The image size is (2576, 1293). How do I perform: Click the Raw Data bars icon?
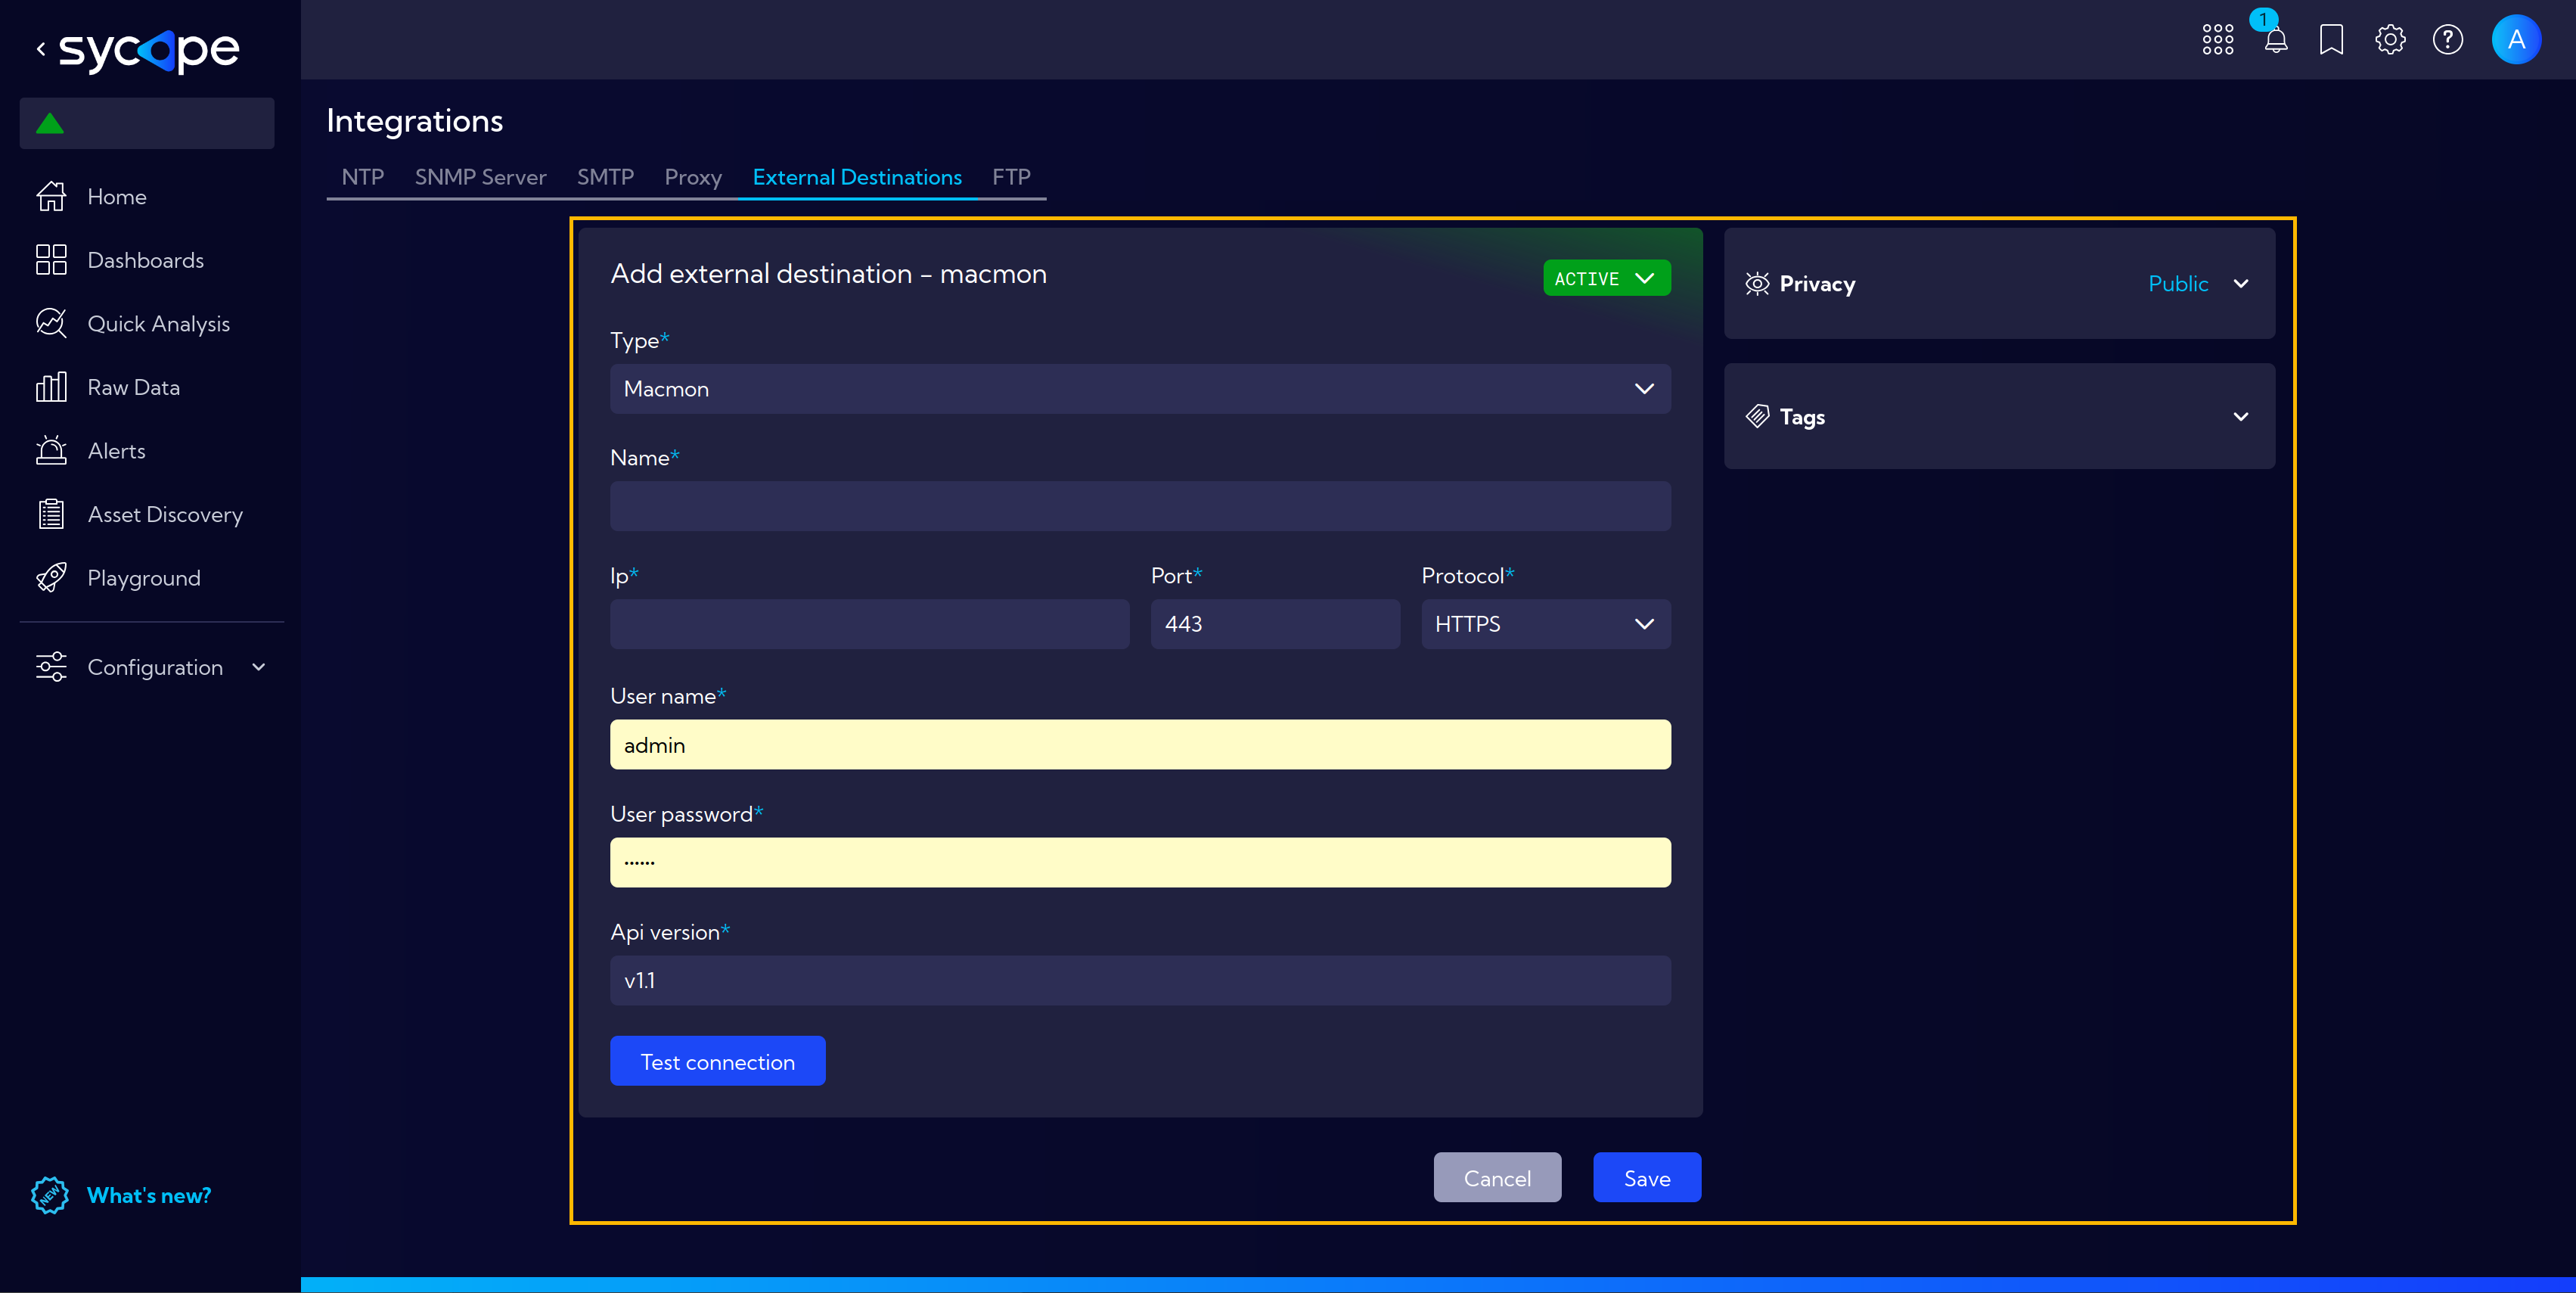[51, 387]
